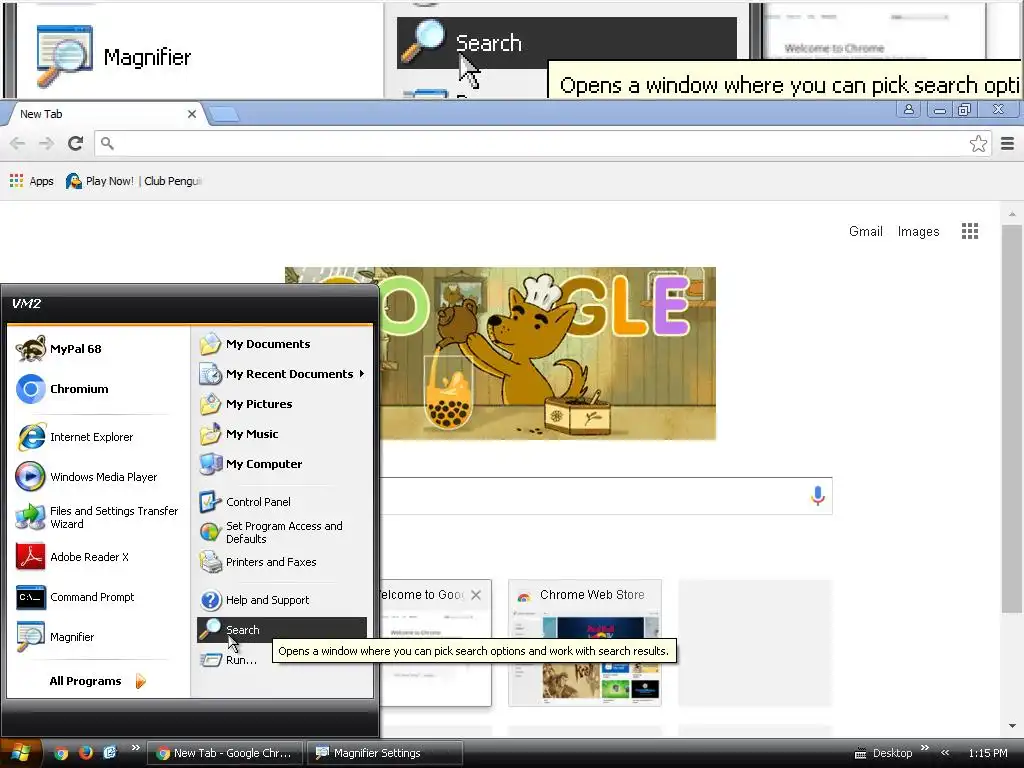Open My Computer

pyautogui.click(x=281, y=464)
